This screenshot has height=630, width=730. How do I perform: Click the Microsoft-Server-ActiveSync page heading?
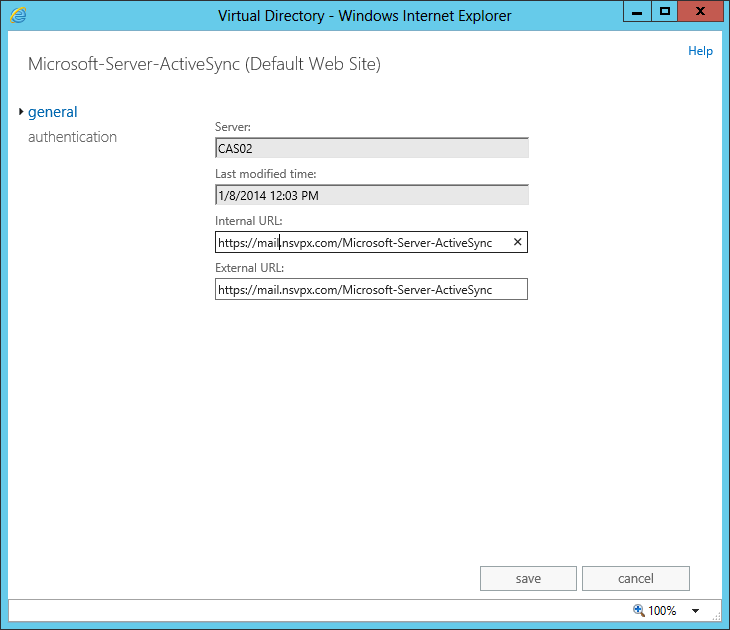(x=204, y=64)
